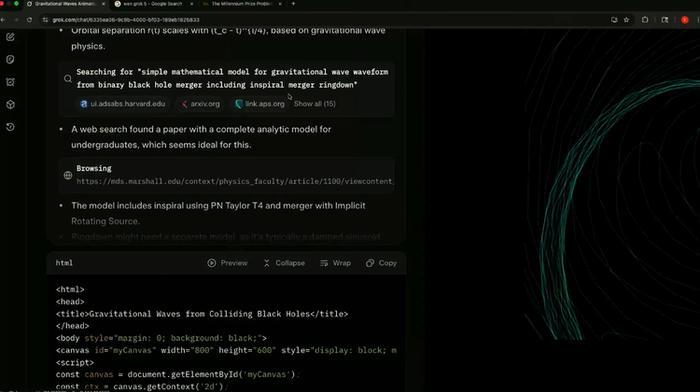The image size is (700, 392).
Task: Switch to The Millennium Prize Problems tab
Action: (x=241, y=4)
